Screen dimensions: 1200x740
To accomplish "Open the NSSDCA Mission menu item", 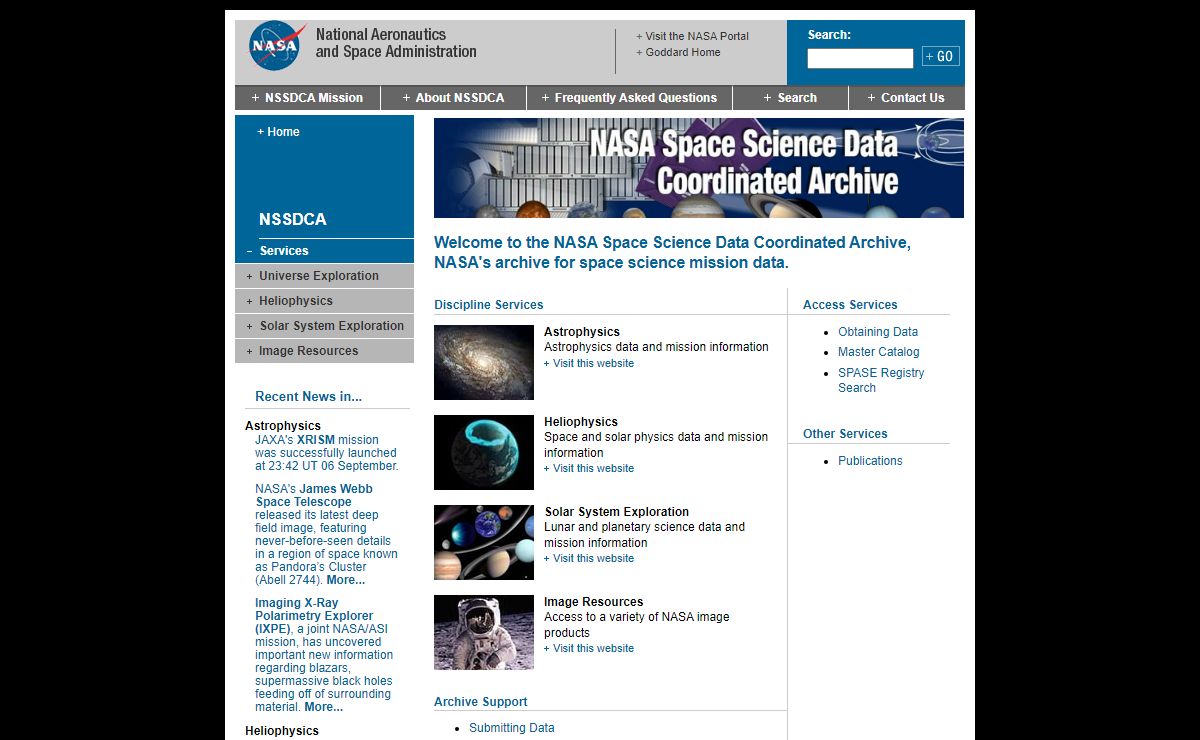I will pos(308,98).
